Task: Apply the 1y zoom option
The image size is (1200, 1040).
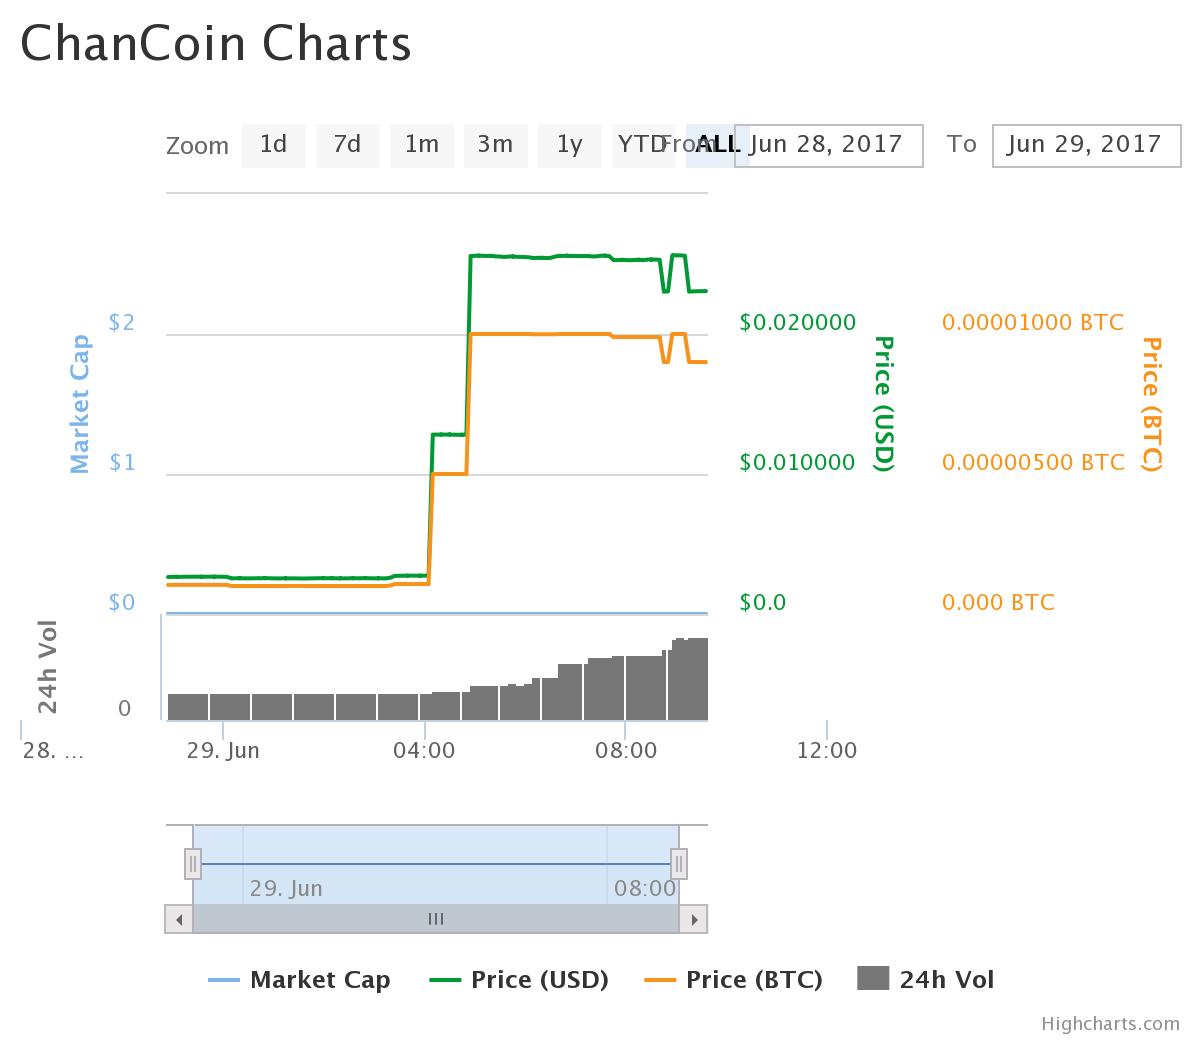Action: [x=569, y=145]
